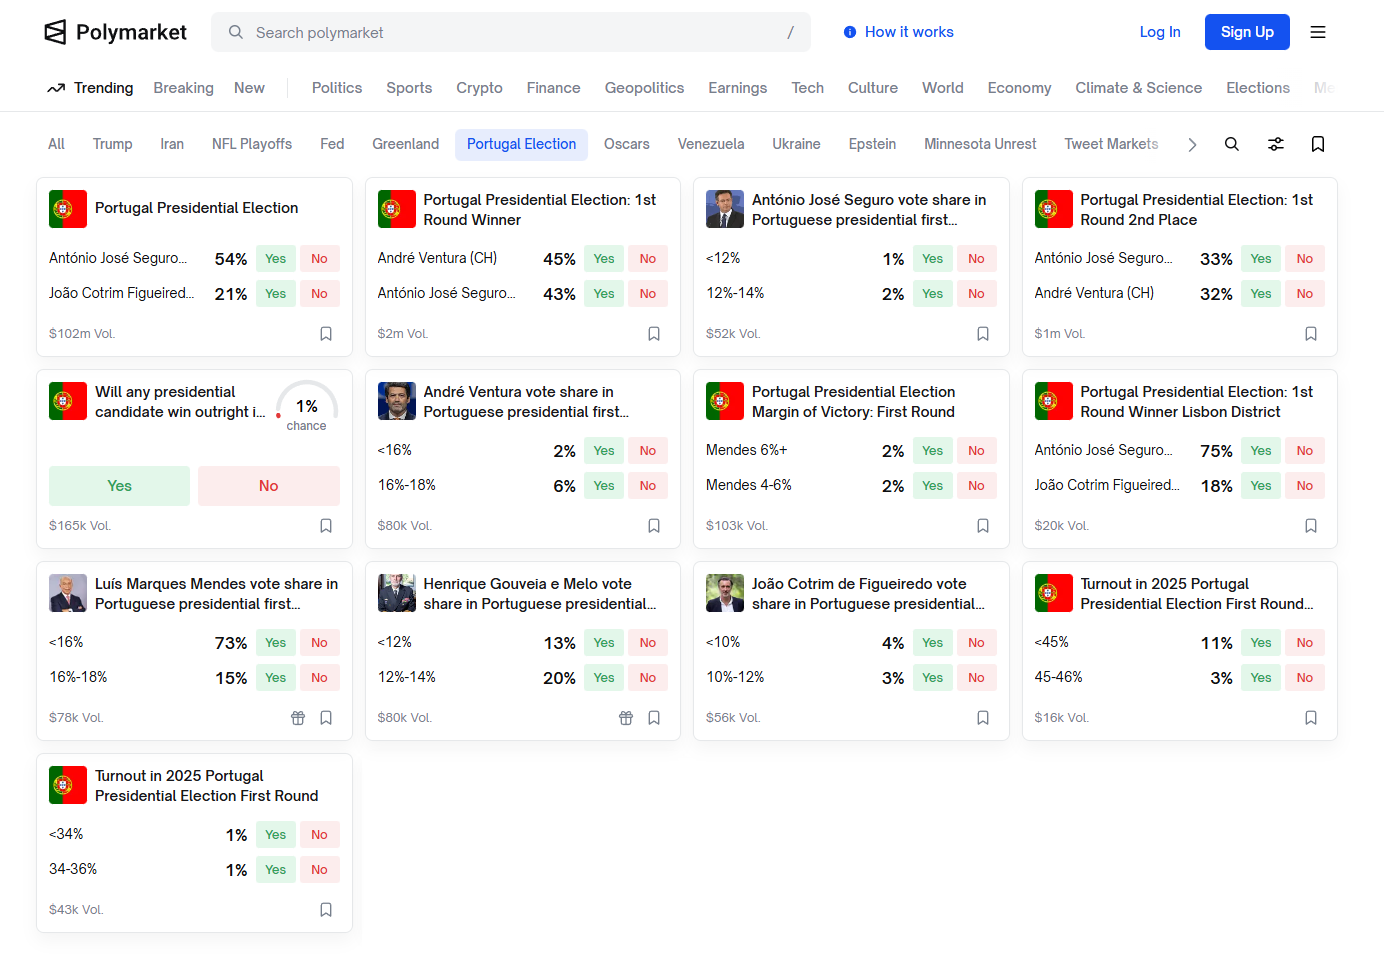1384x964 pixels.
Task: Click the Search polymarket input field
Action: pos(510,32)
